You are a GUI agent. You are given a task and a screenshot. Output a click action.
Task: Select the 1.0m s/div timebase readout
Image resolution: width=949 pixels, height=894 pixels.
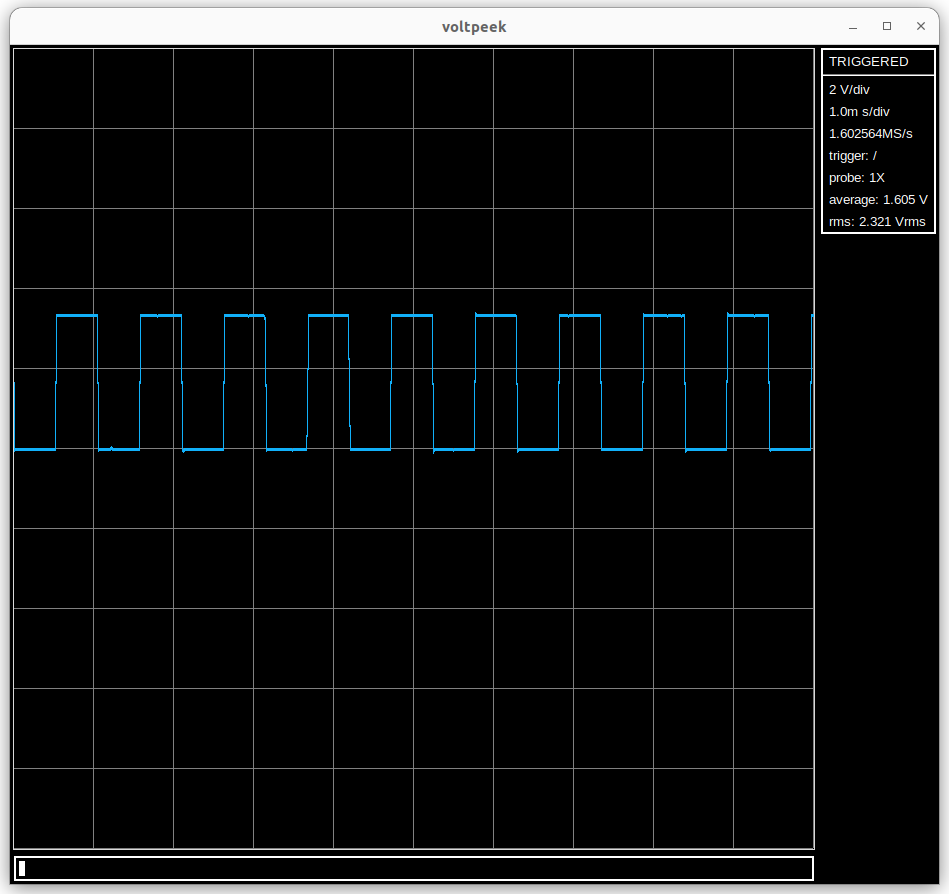pyautogui.click(x=859, y=112)
